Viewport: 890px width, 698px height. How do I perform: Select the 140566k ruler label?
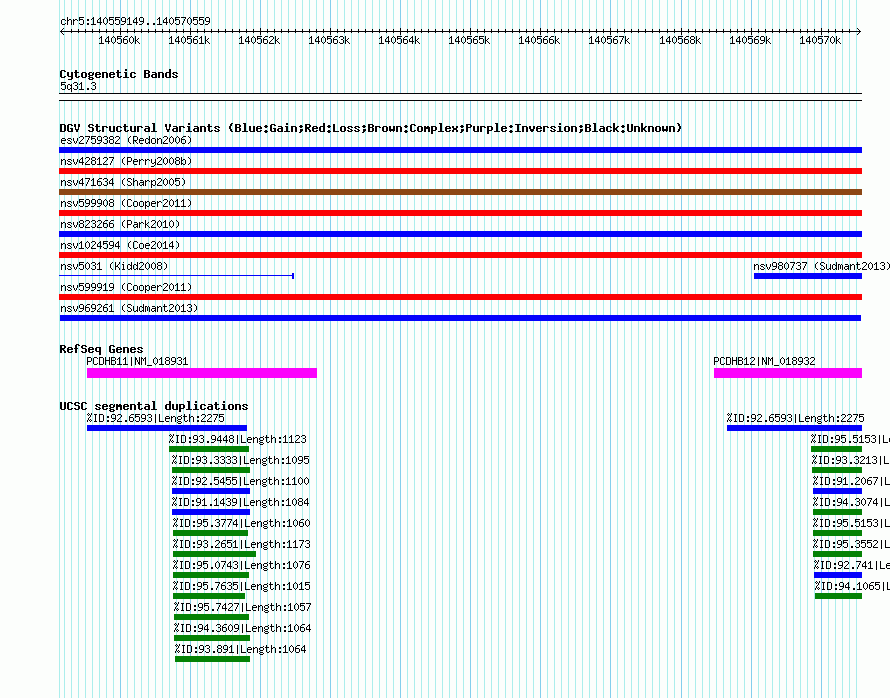(x=539, y=40)
